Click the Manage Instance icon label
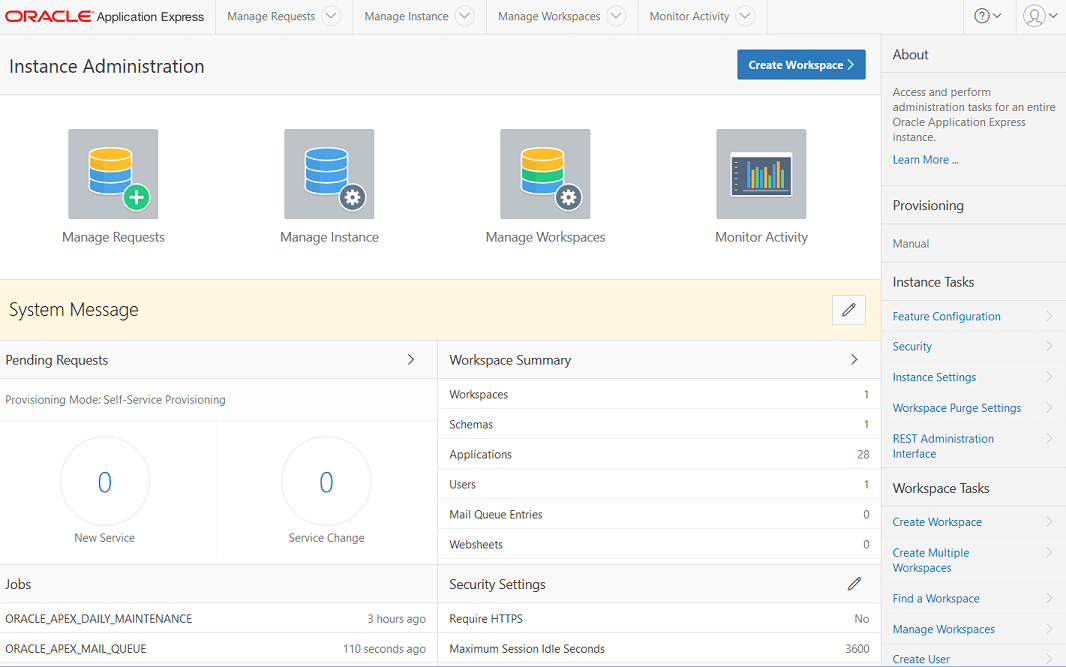Image resolution: width=1066 pixels, height=667 pixels. click(329, 237)
